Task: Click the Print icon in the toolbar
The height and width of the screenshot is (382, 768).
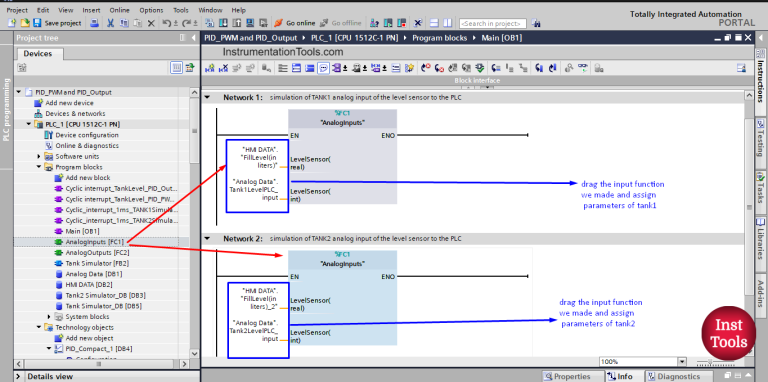Action: coord(95,23)
